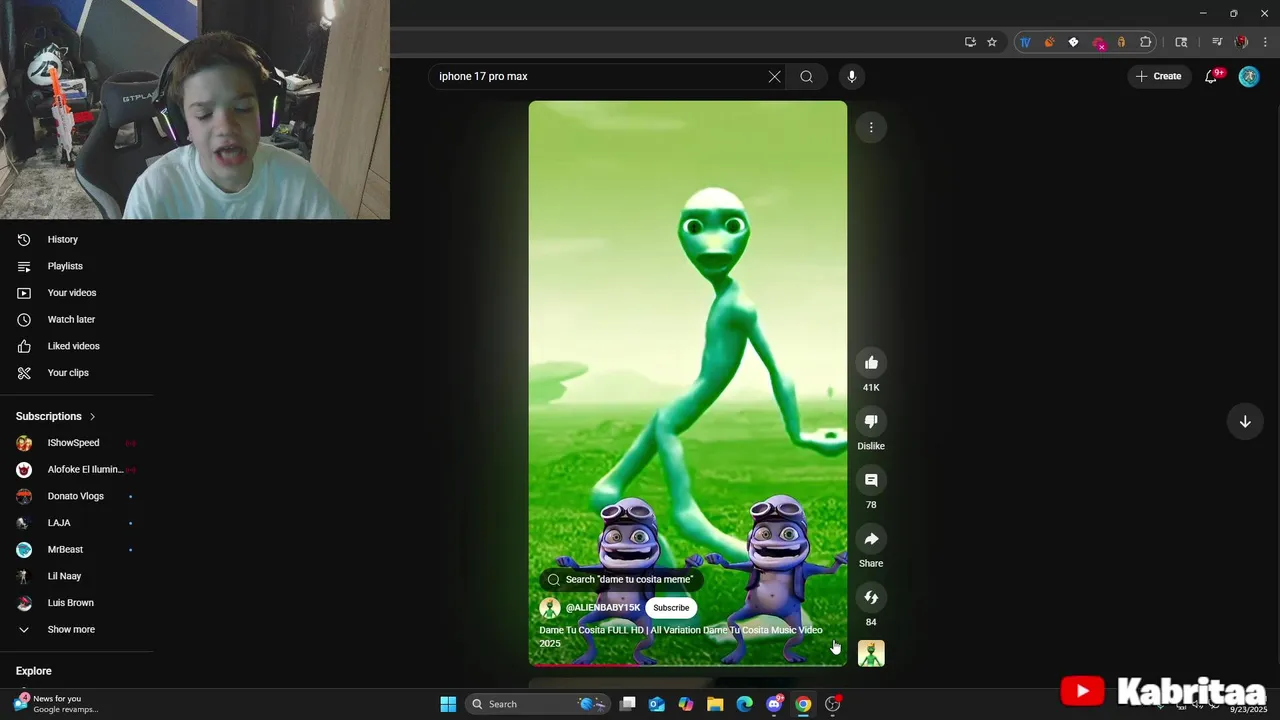Click the search magnifier button
Viewport: 1280px width, 720px height.
(x=806, y=76)
